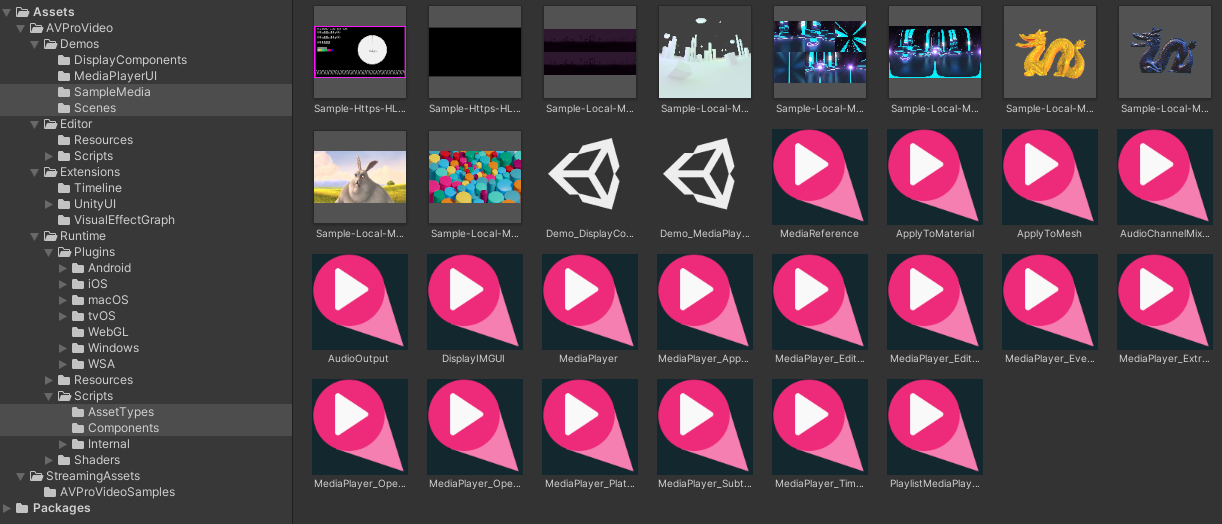
Task: Select the golden dragon video thumbnail
Action: click(1049, 52)
